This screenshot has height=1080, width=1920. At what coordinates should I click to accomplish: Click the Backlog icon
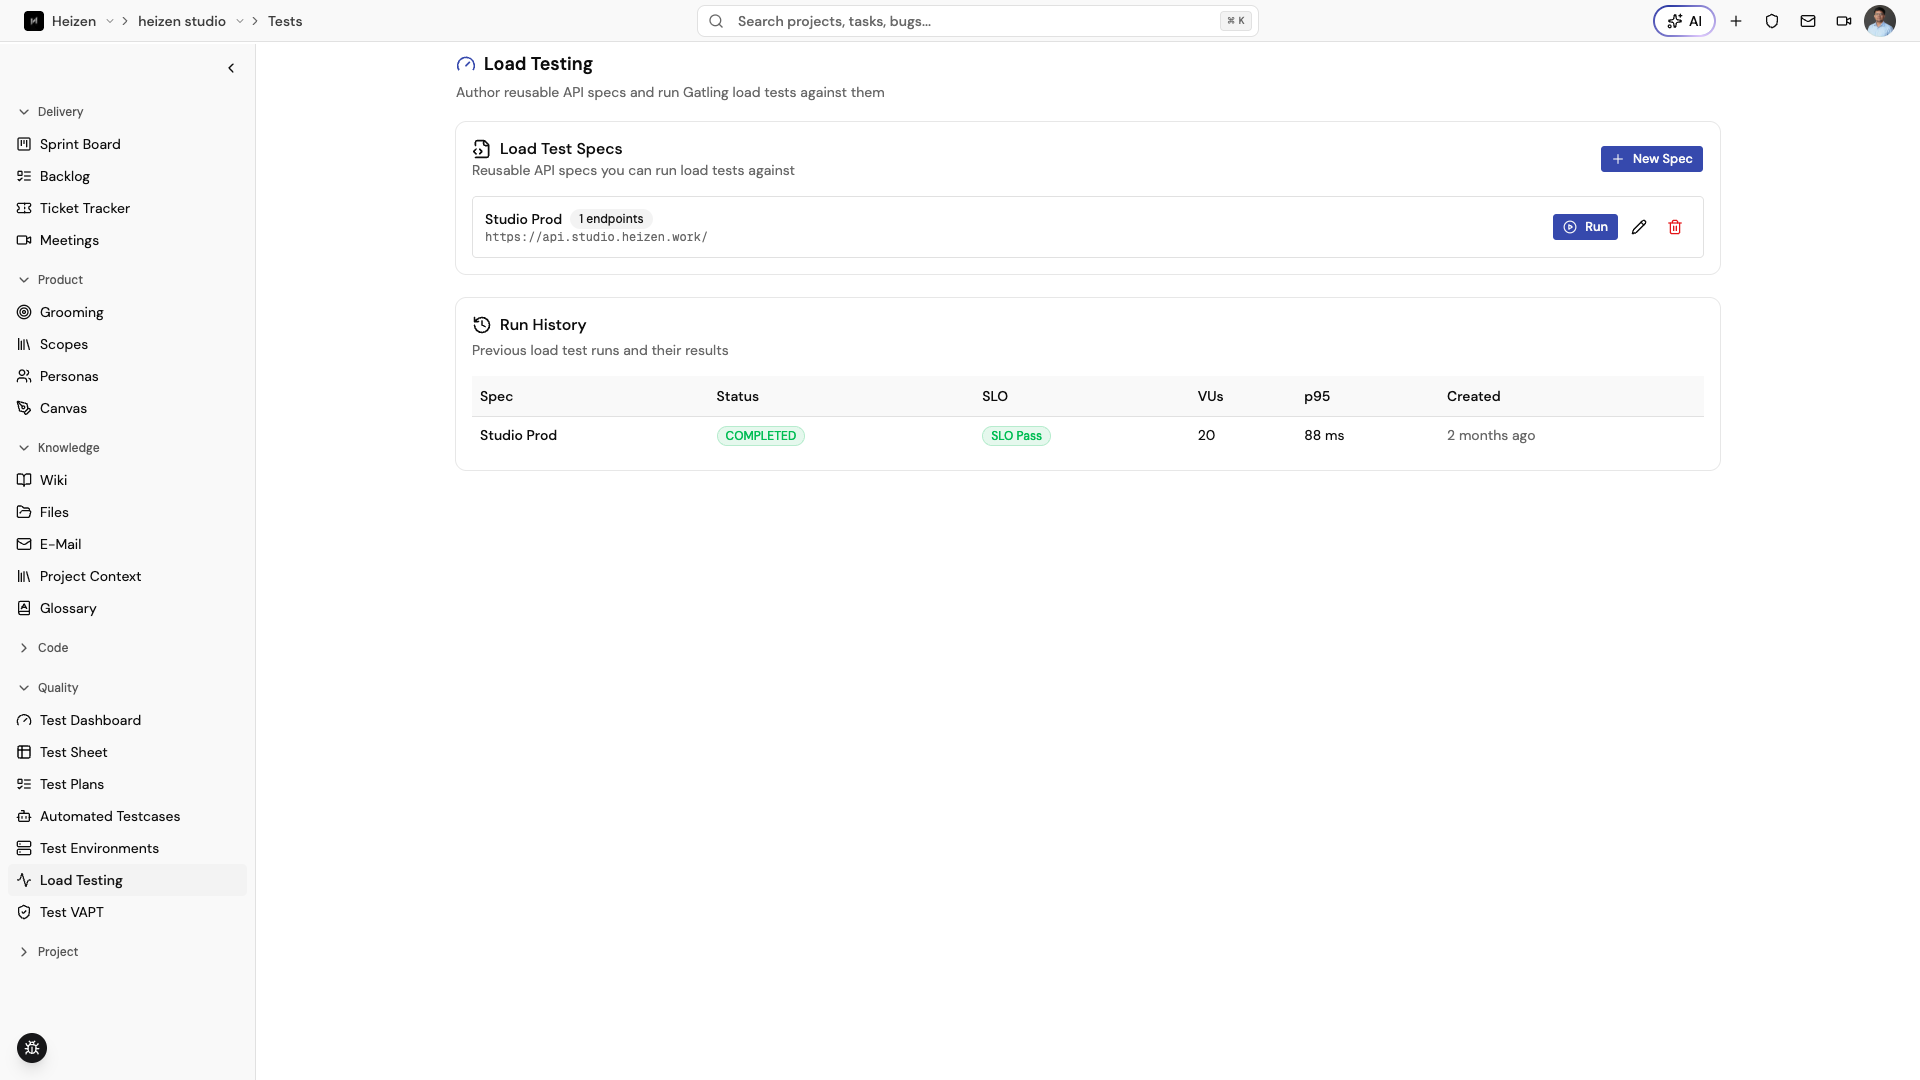click(x=24, y=176)
